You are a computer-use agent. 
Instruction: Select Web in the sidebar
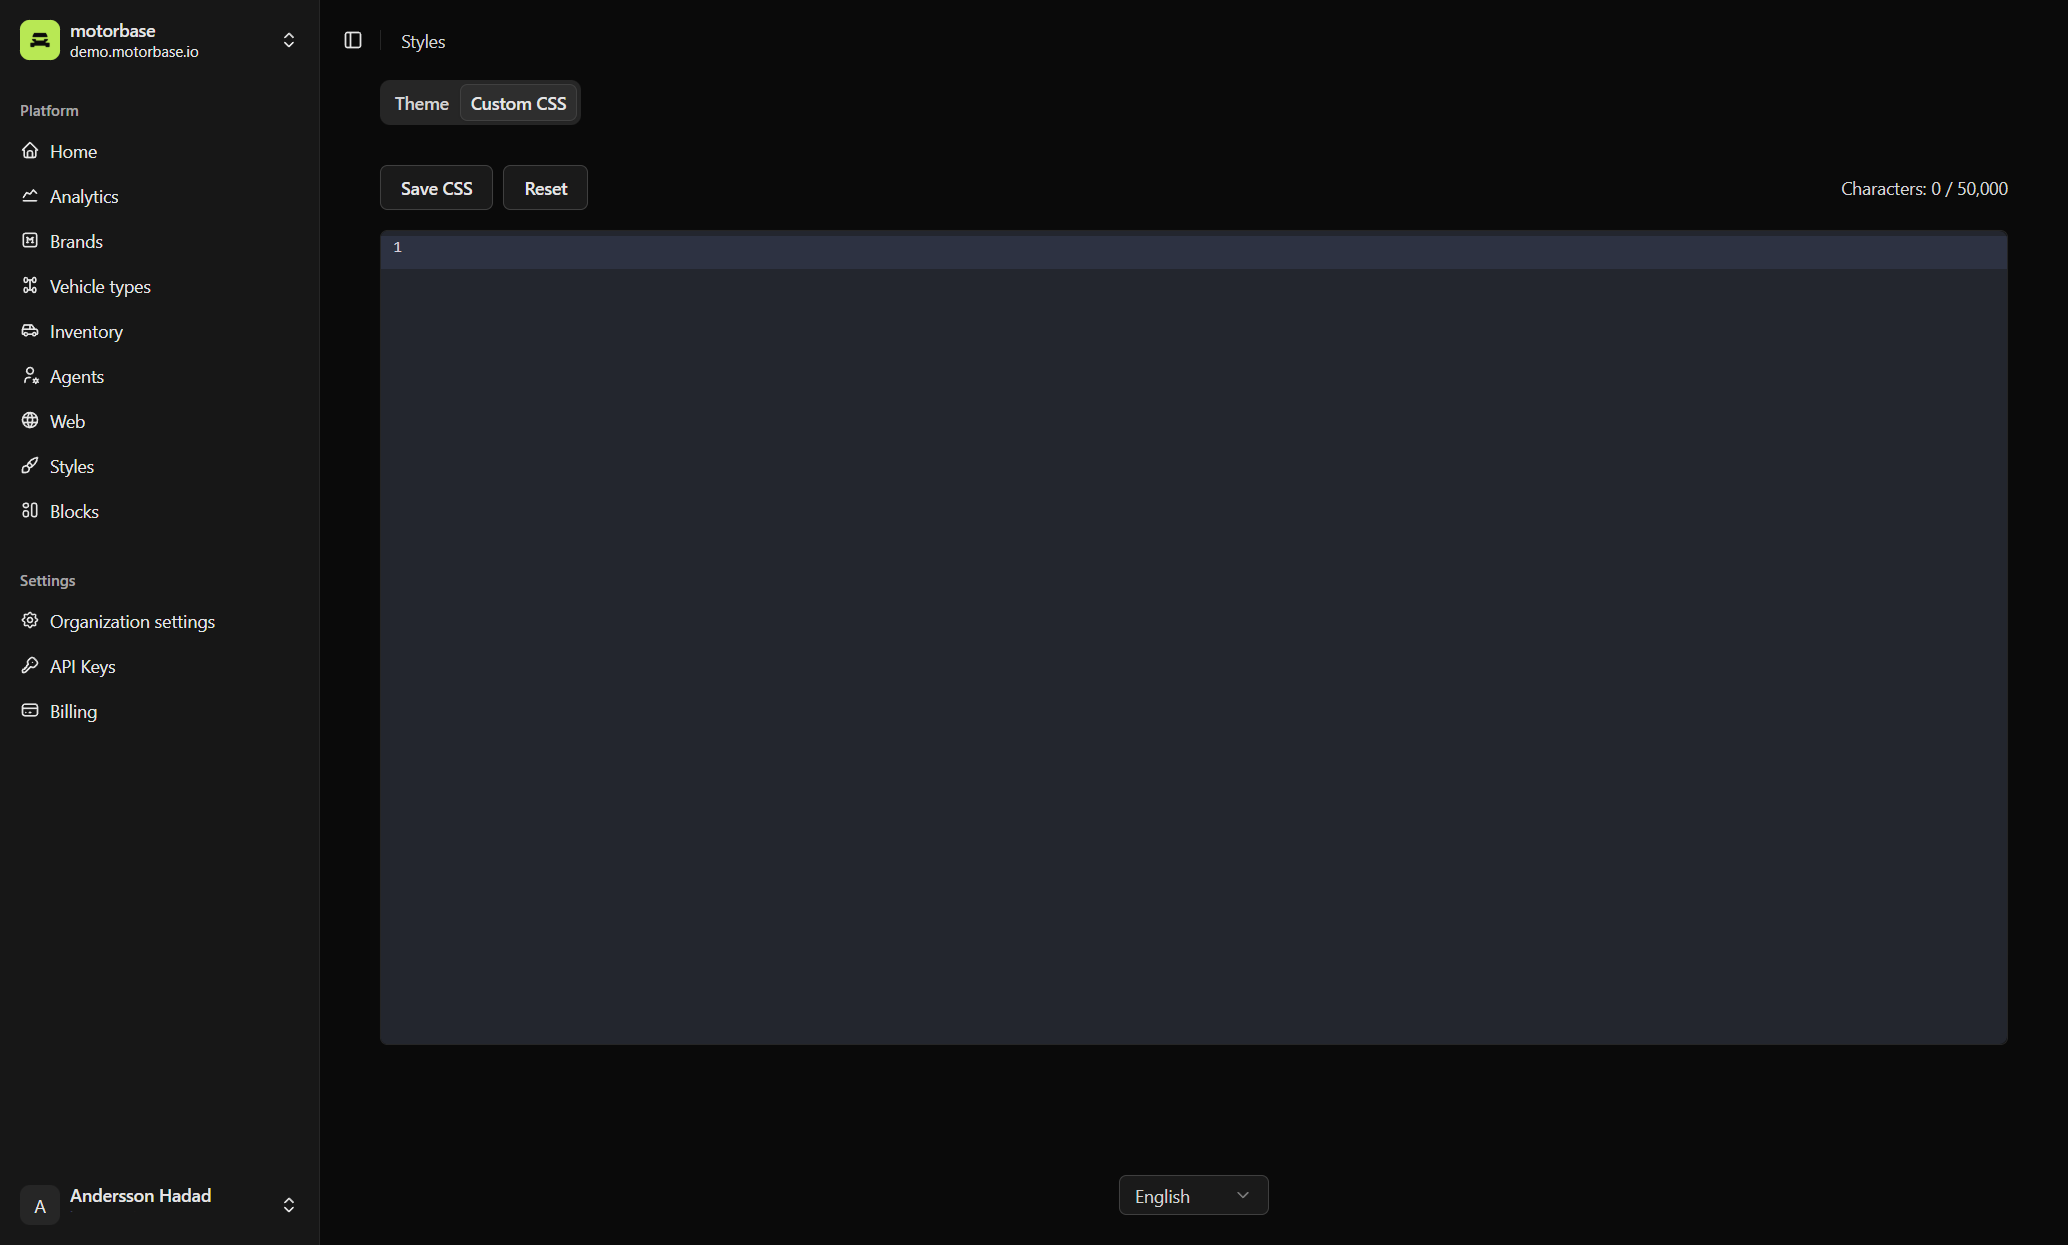(160, 421)
